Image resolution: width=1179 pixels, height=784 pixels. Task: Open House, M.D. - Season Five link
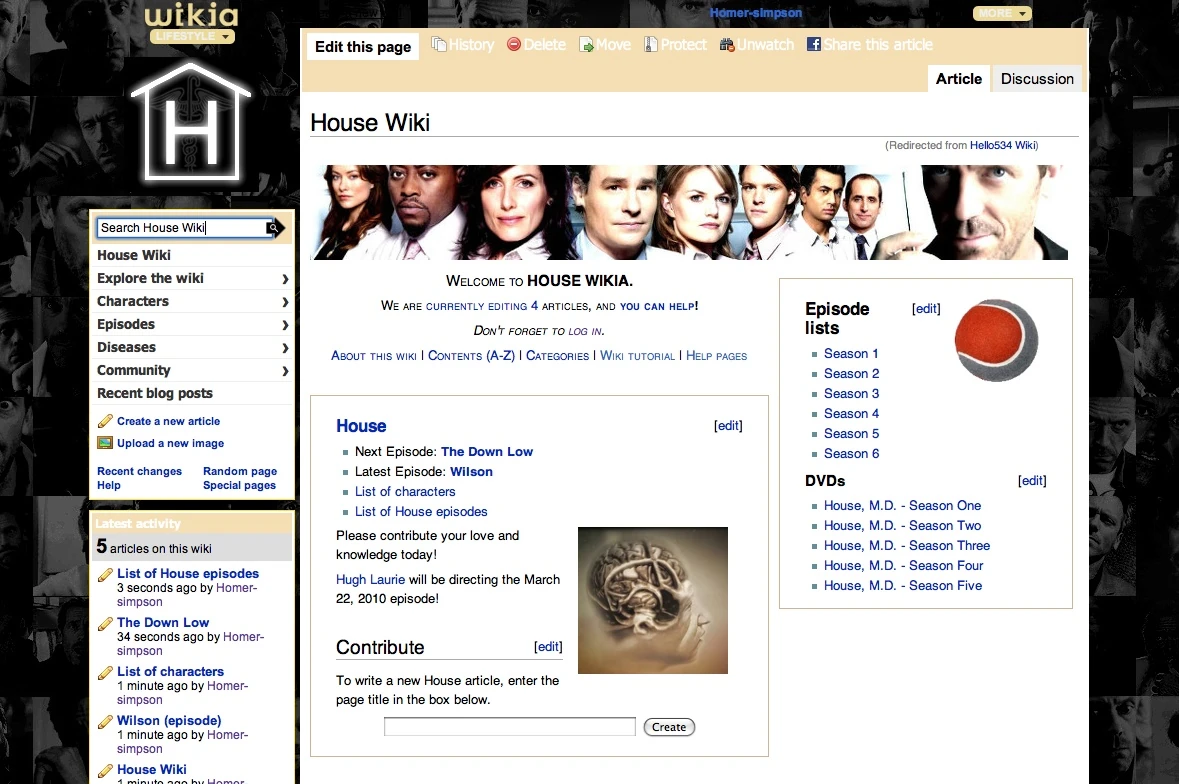click(x=903, y=586)
